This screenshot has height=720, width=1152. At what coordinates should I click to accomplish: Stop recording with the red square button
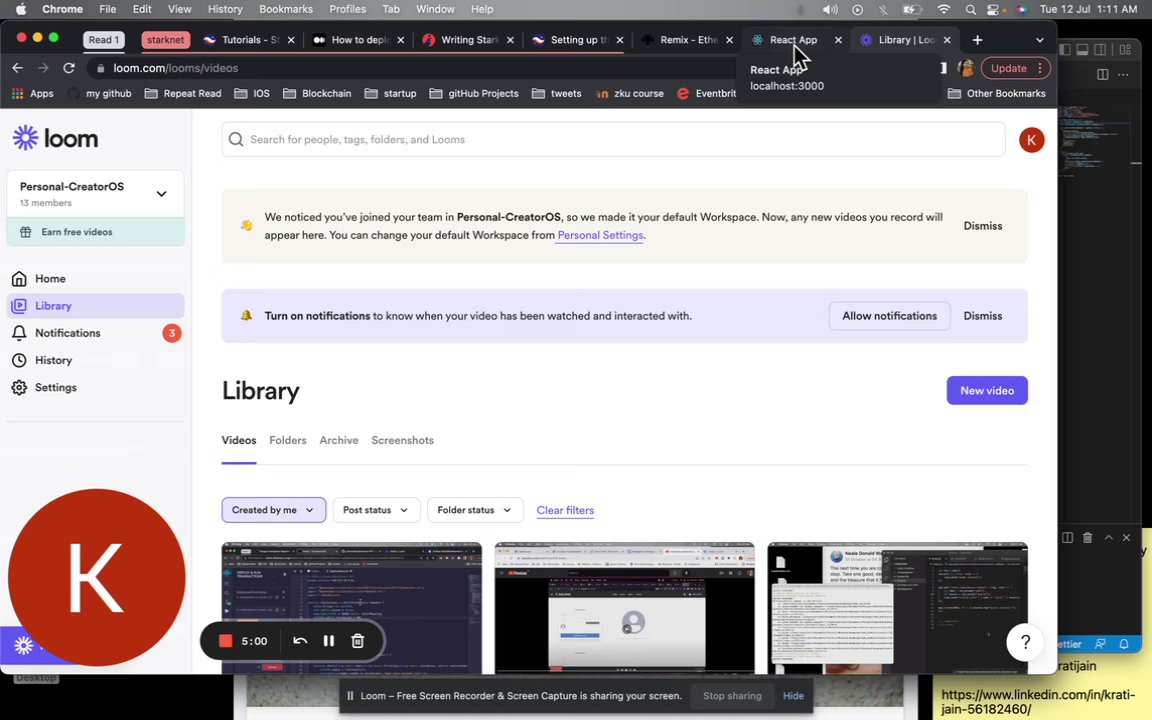[x=226, y=641]
